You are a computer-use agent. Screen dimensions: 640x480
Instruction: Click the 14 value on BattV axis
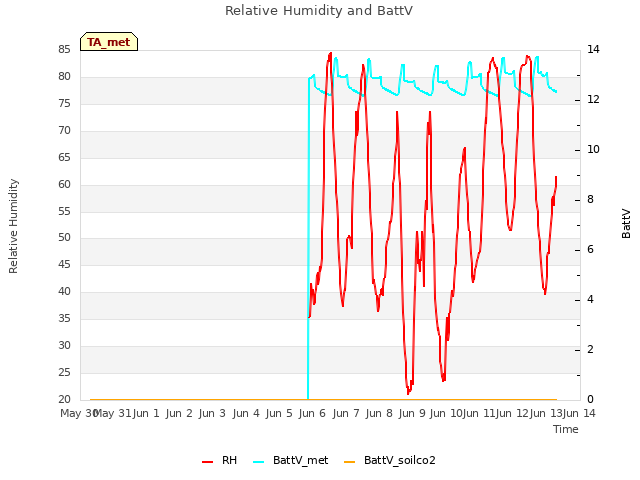(593, 49)
